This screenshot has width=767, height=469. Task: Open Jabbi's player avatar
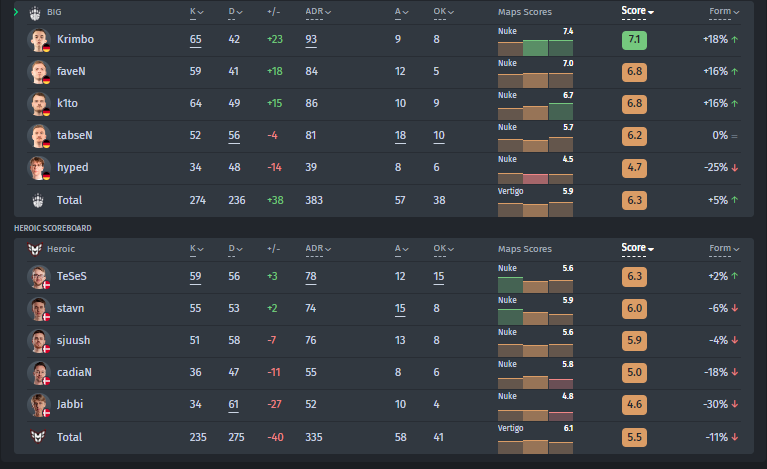(39, 404)
